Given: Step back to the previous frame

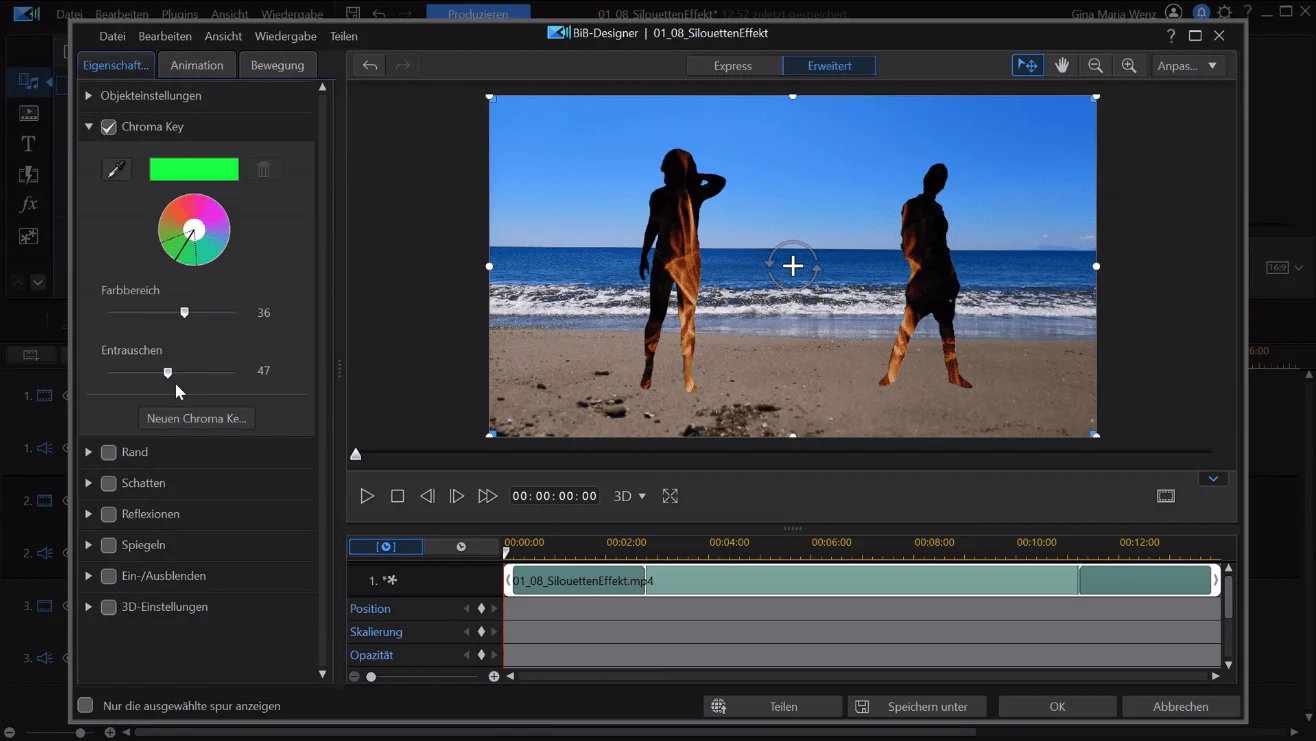Looking at the screenshot, I should pos(427,496).
